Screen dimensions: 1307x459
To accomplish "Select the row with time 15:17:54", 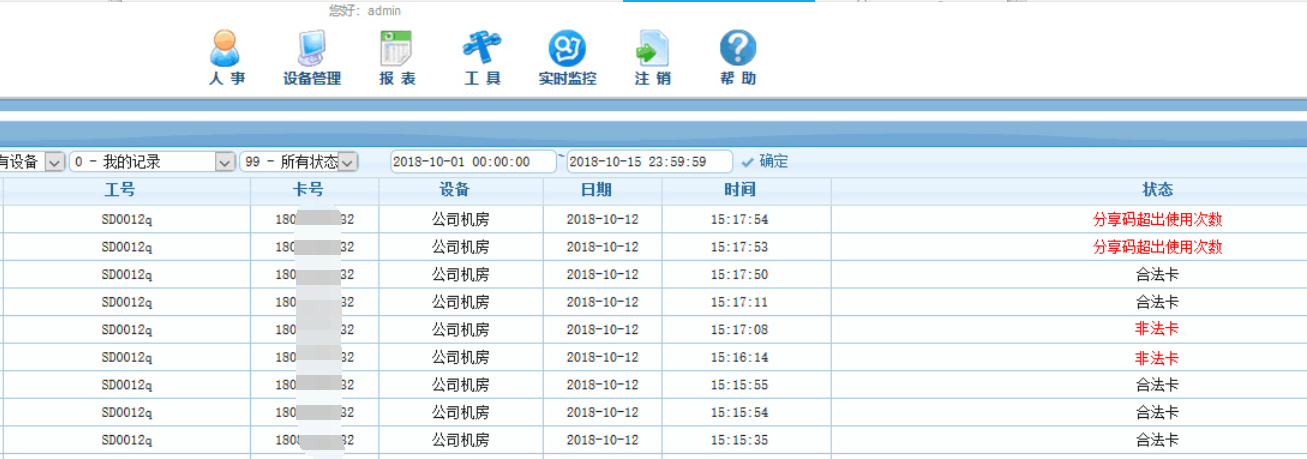I will coord(739,219).
